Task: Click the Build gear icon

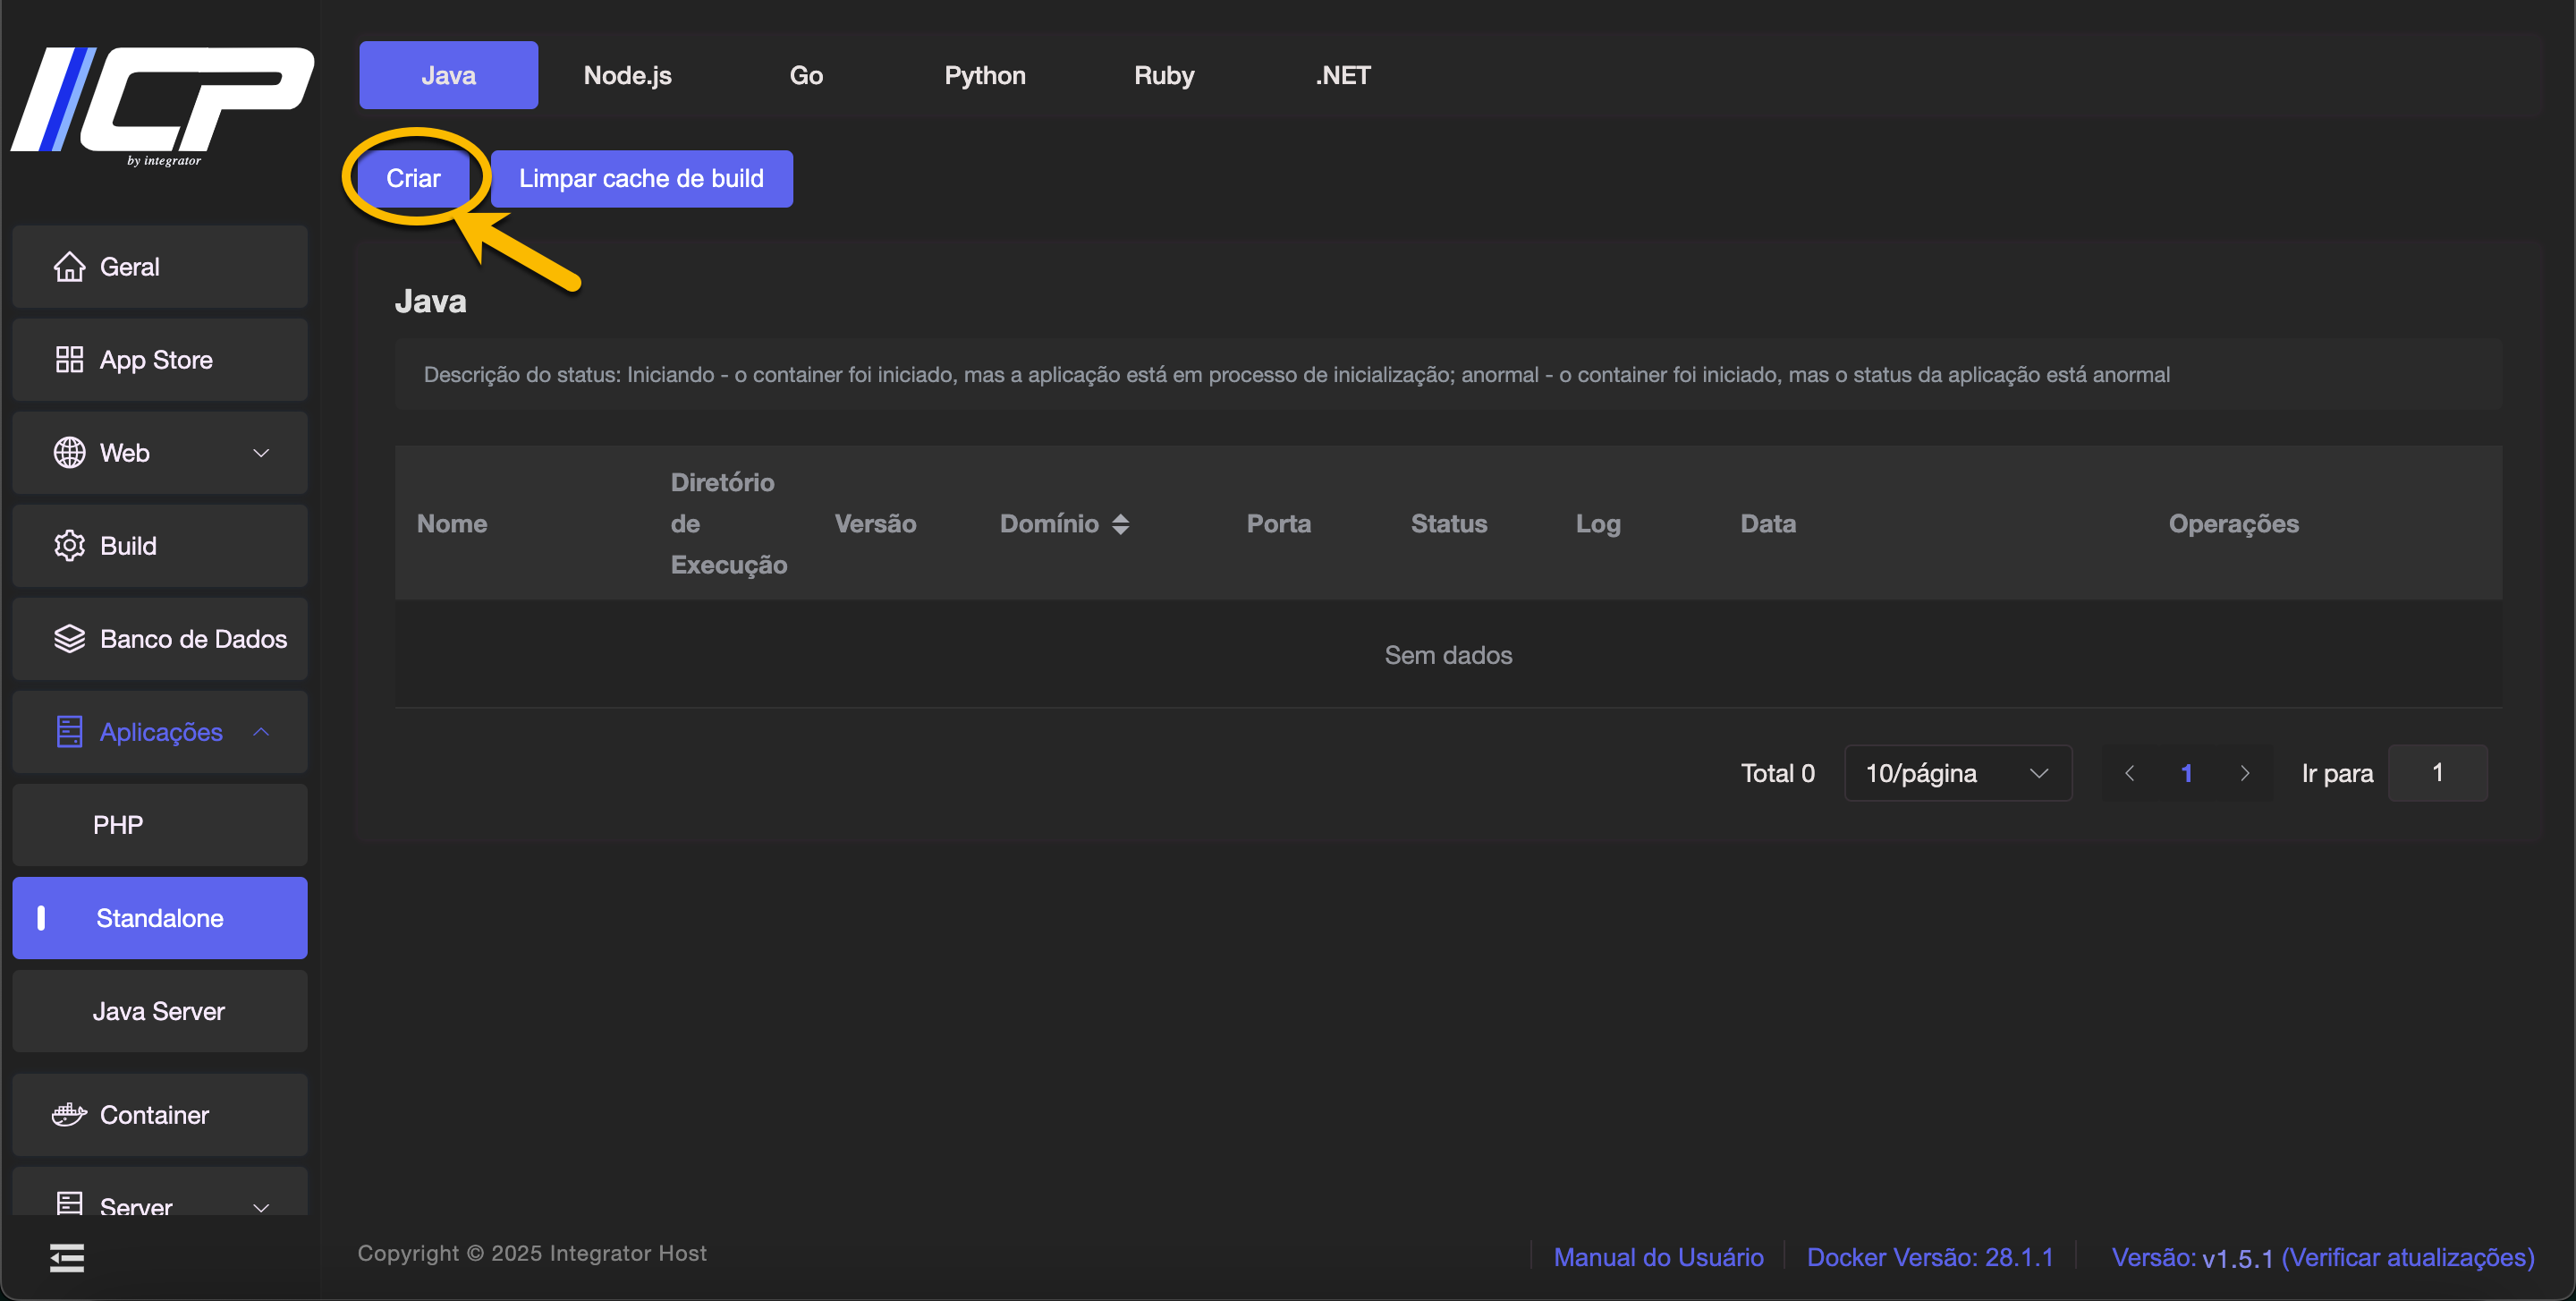Action: (x=69, y=546)
